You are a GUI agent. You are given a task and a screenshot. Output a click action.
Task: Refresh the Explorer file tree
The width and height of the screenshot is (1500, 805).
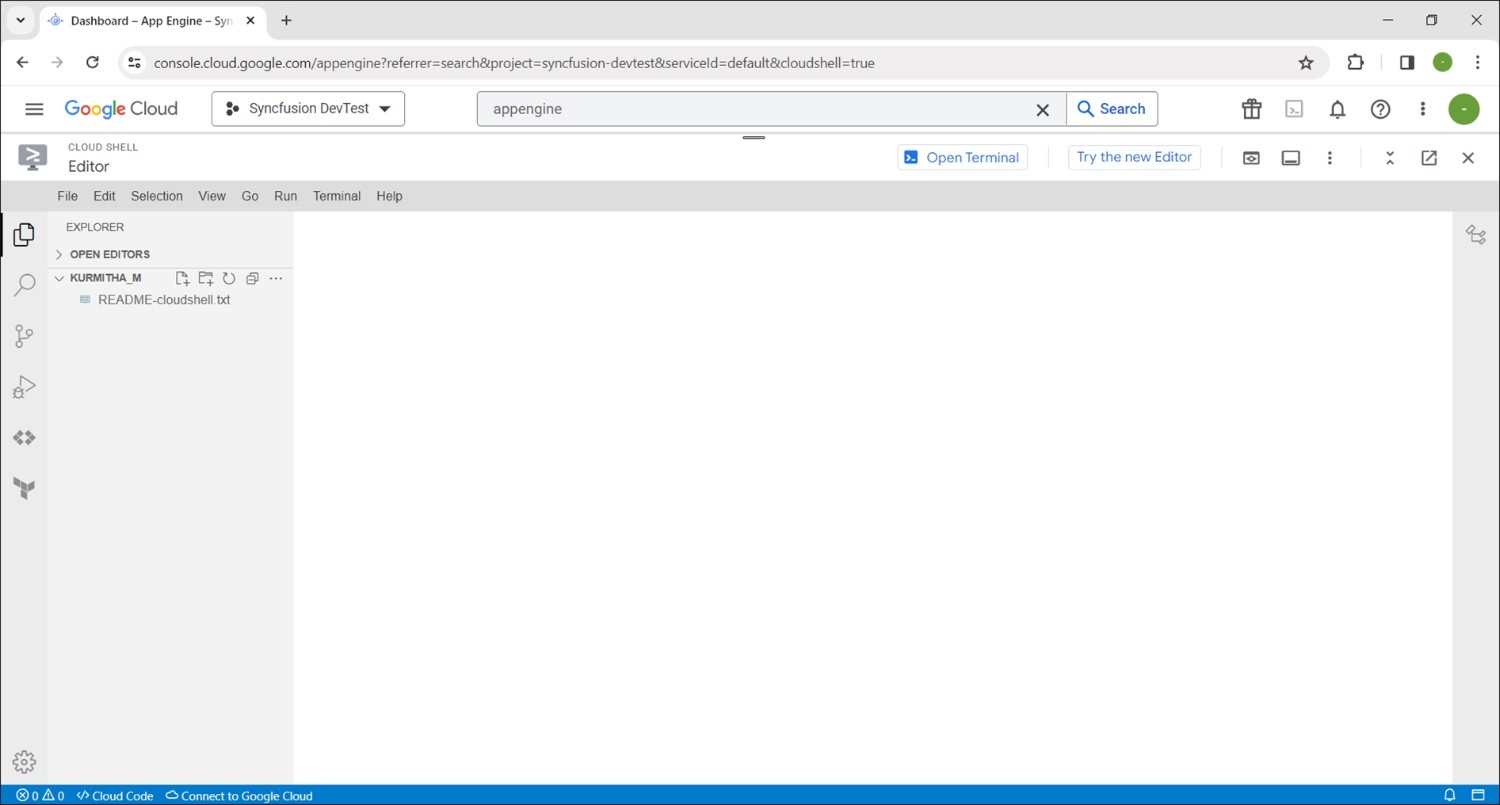click(229, 278)
